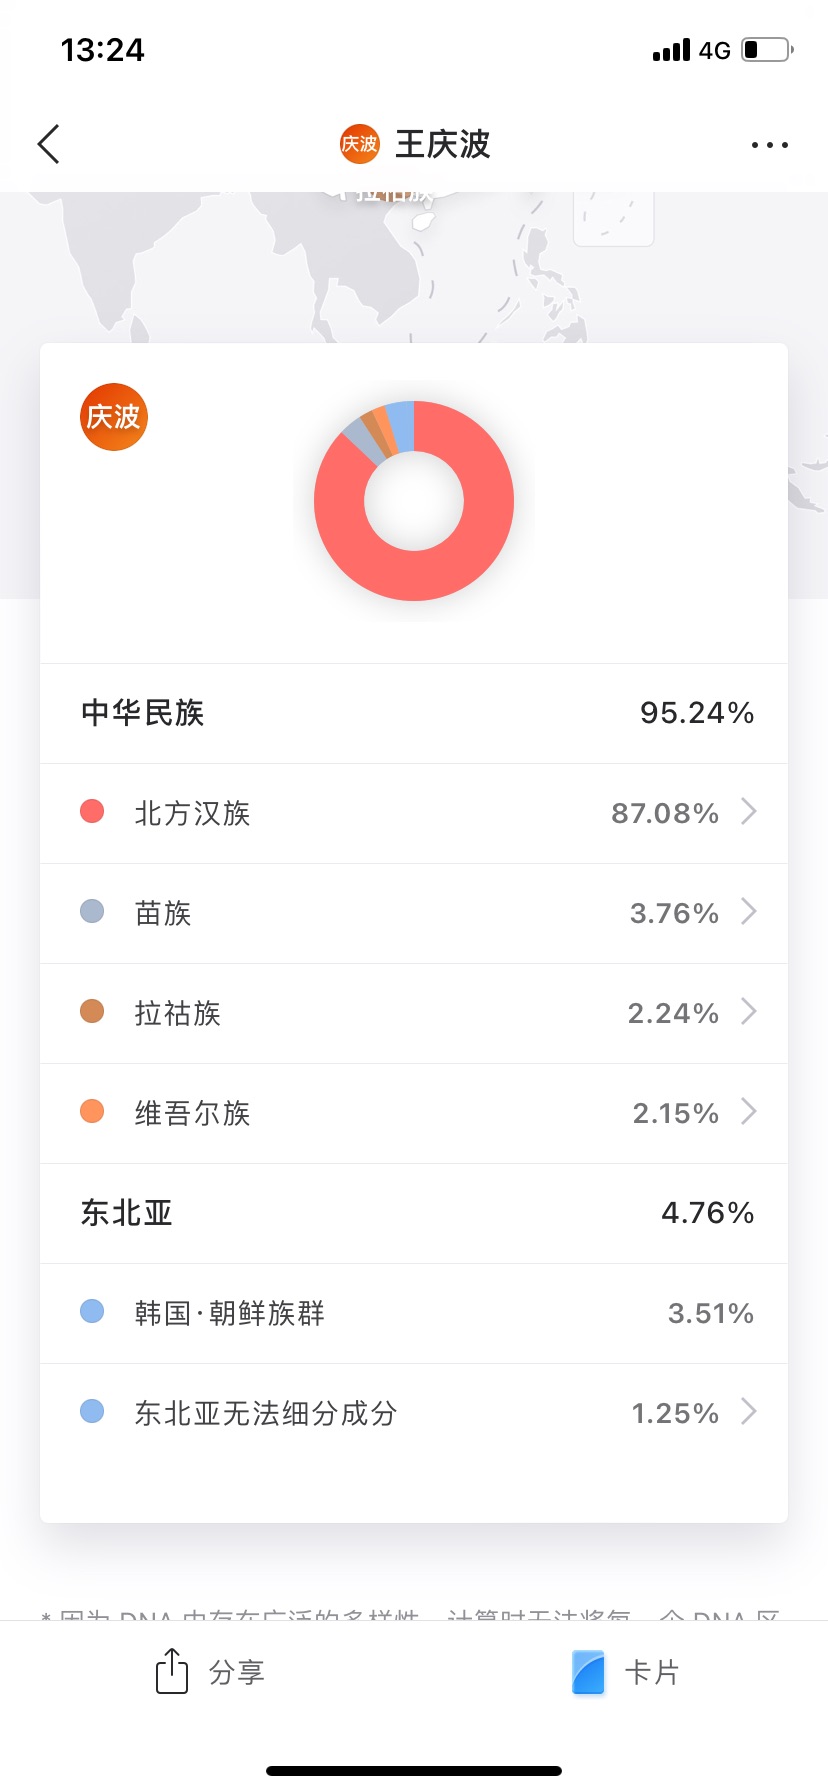Select the 中华民族 header row
The height and width of the screenshot is (1792, 828).
point(414,713)
